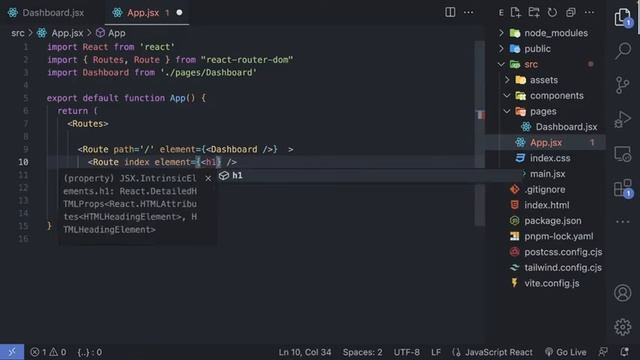Viewport: 640px width, 360px height.
Task: Change file encoding UTF-8
Action: tap(406, 352)
